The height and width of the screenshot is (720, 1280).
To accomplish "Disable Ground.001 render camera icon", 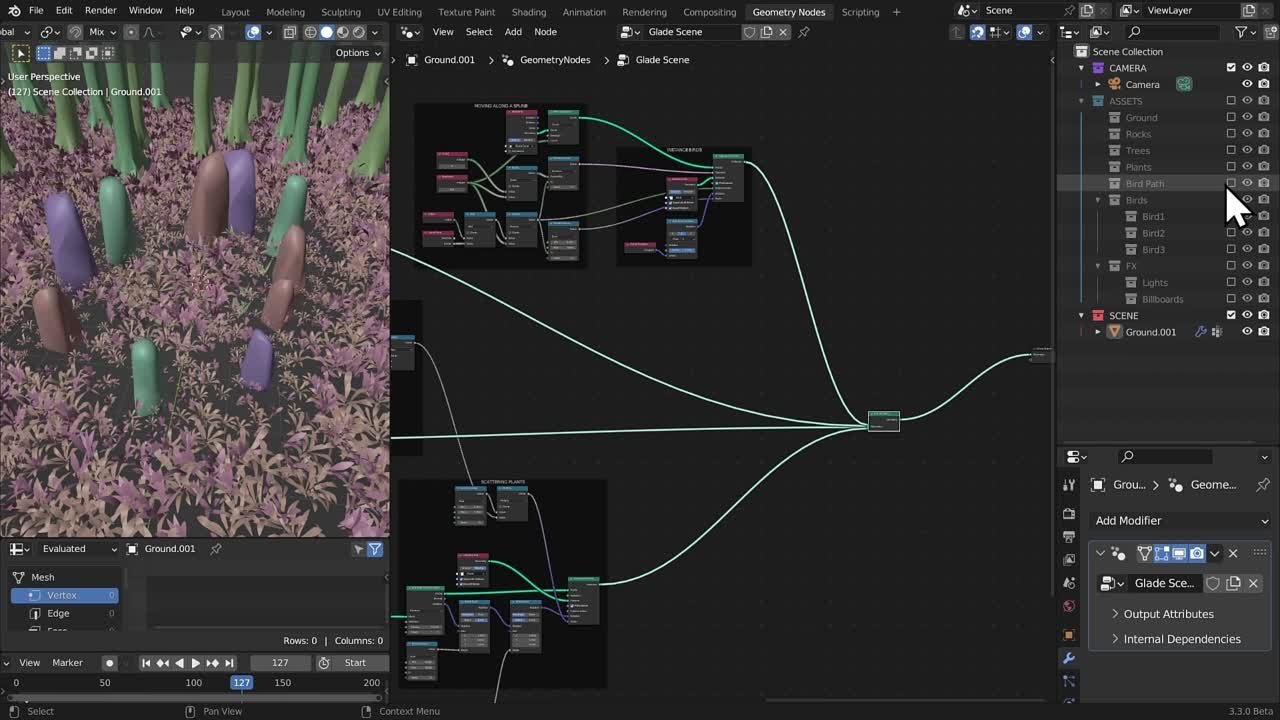I will tap(1264, 332).
